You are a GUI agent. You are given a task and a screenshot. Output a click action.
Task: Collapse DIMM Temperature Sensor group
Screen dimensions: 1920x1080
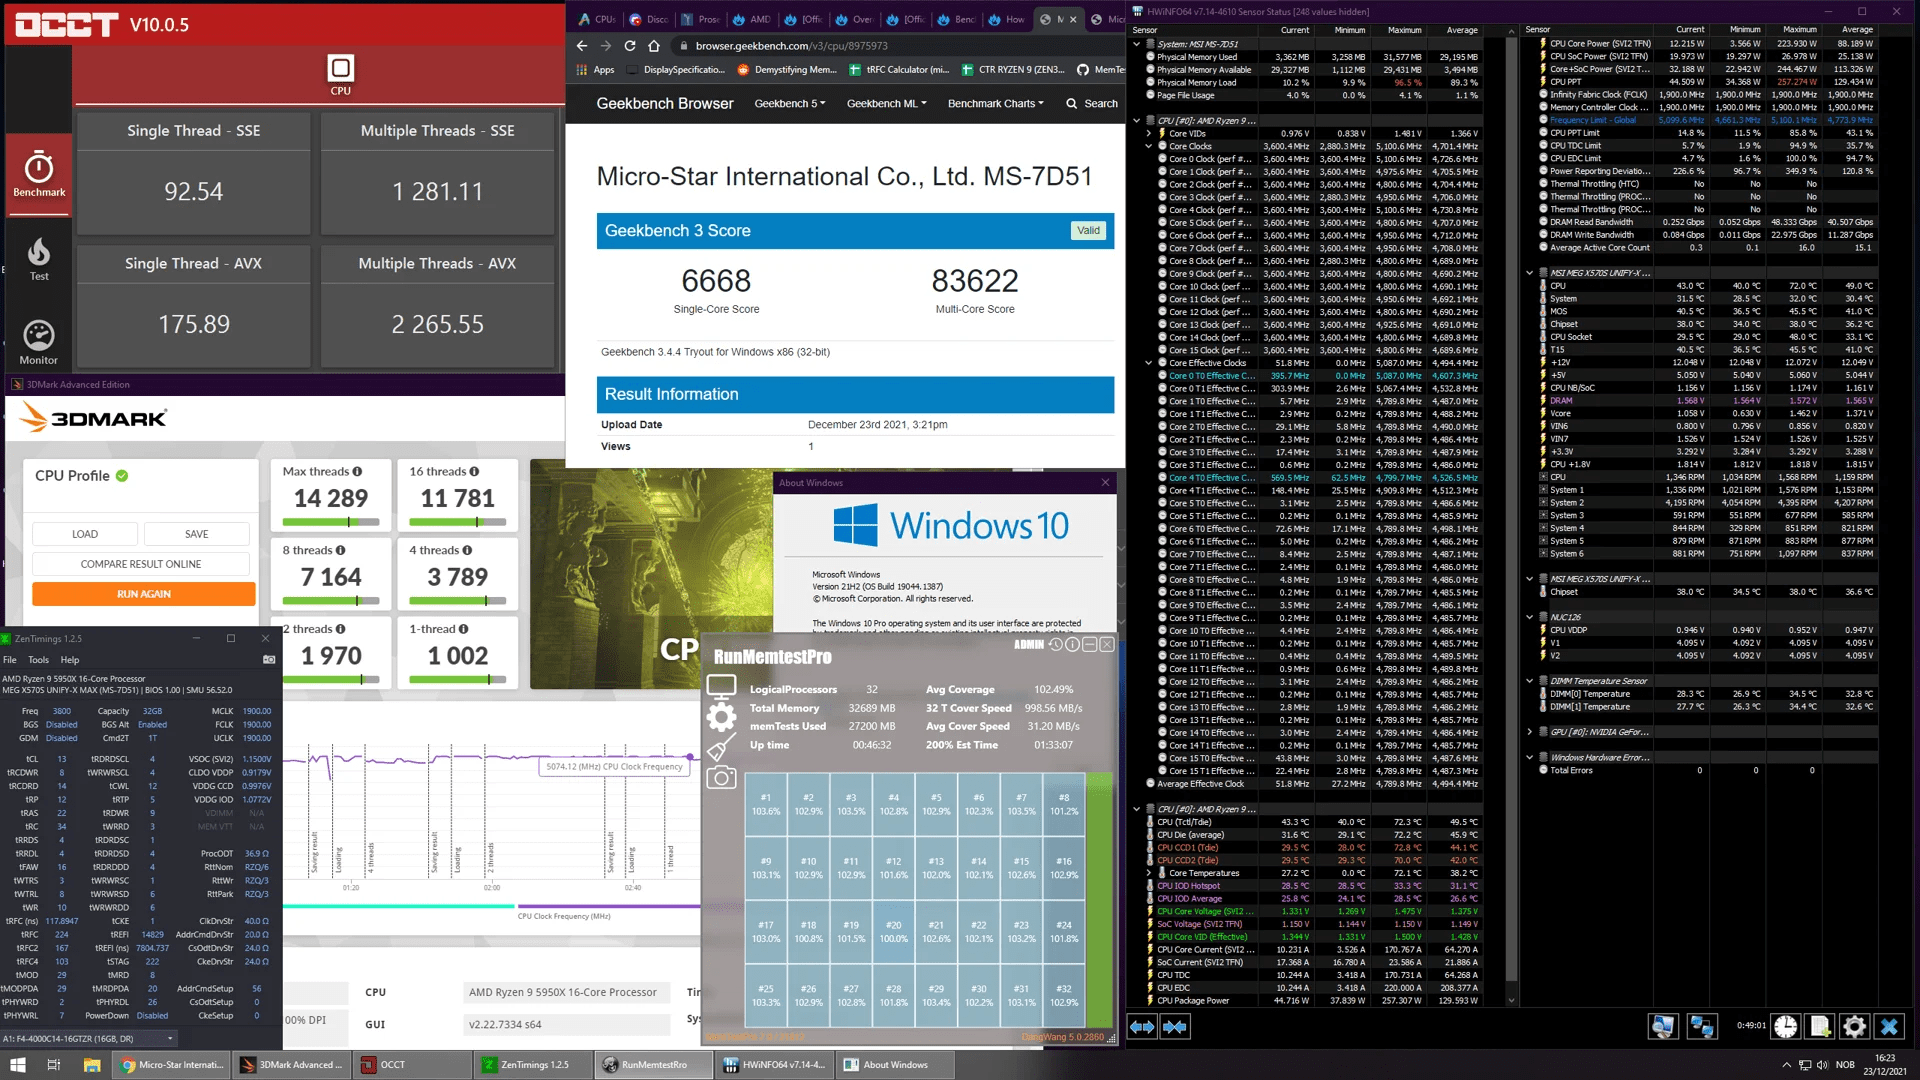tap(1530, 681)
